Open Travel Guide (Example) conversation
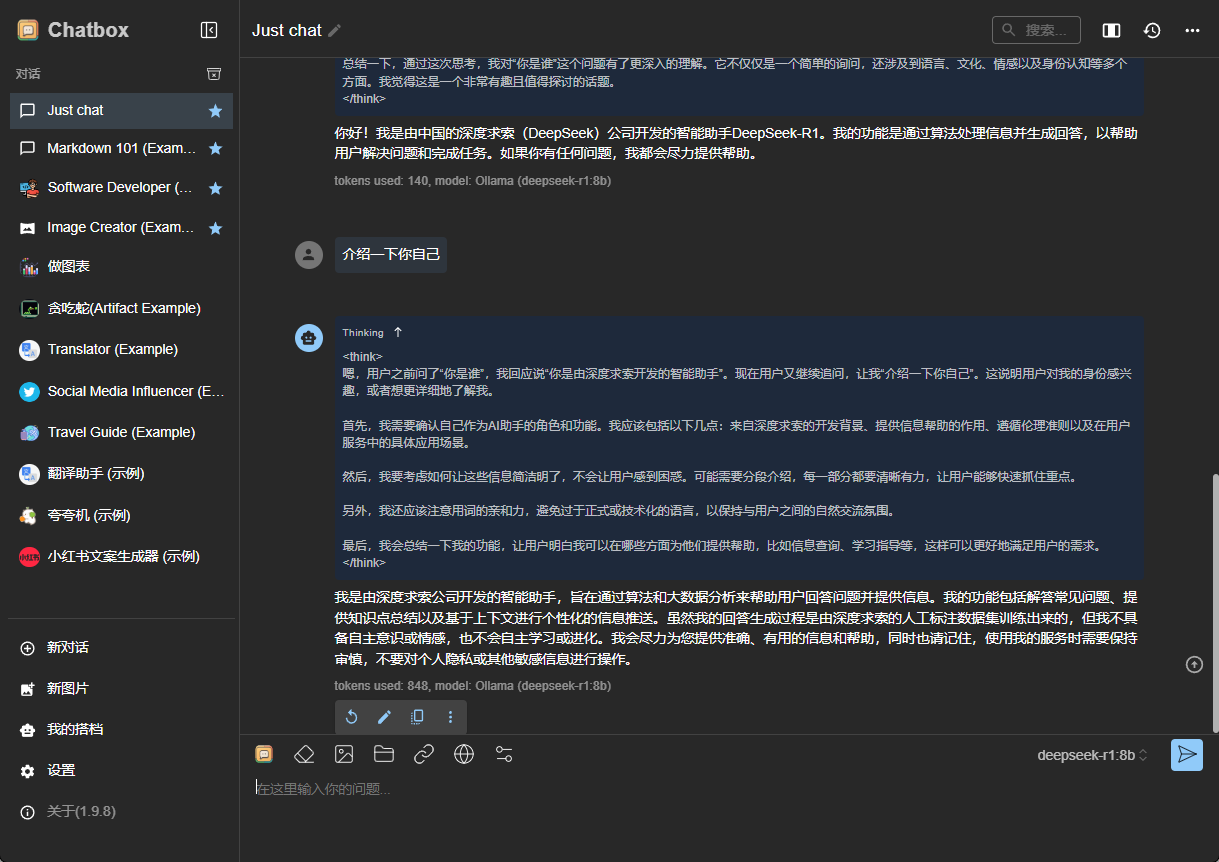The height and width of the screenshot is (862, 1219). (121, 433)
